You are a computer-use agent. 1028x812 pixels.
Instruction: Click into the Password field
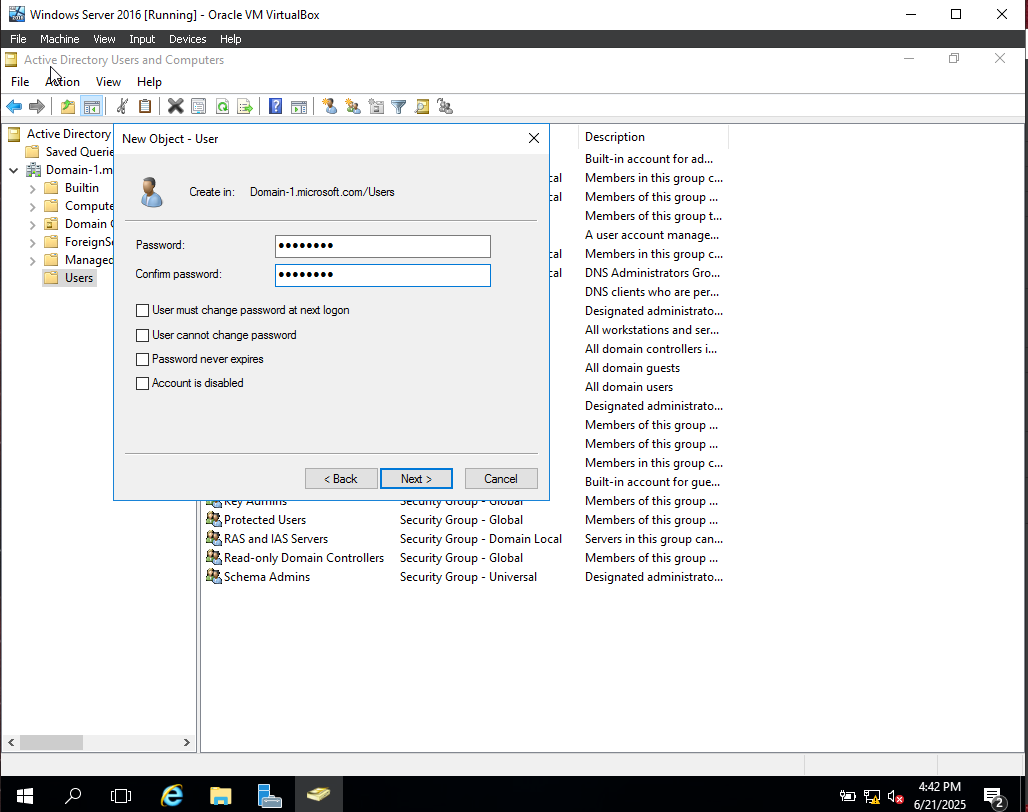coord(382,246)
